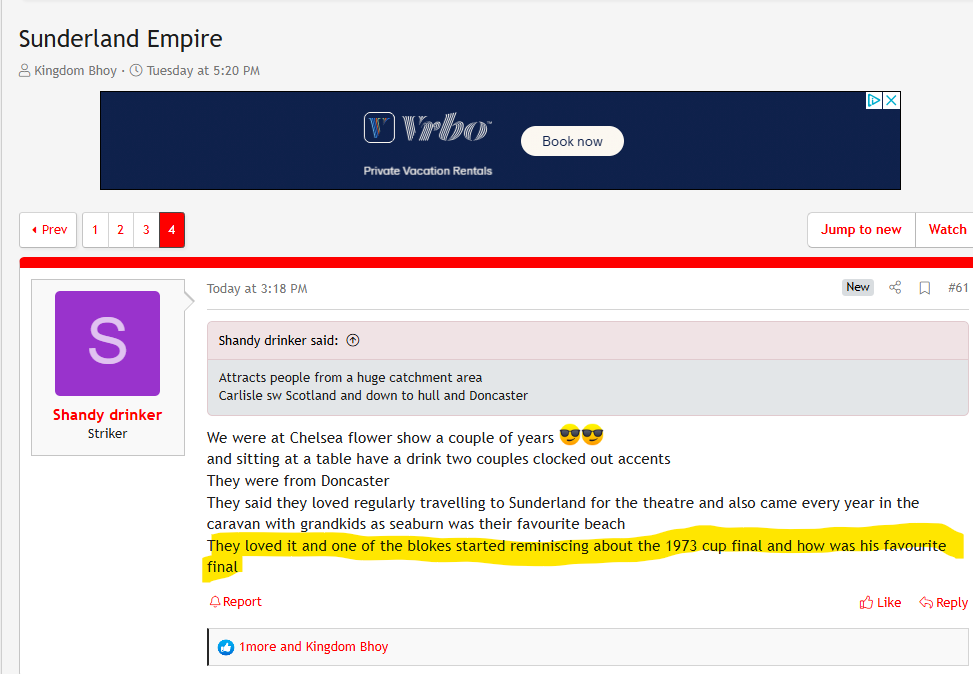Close the Vrbo ad with X icon
Screen dimensions: 973x674
tap(891, 101)
